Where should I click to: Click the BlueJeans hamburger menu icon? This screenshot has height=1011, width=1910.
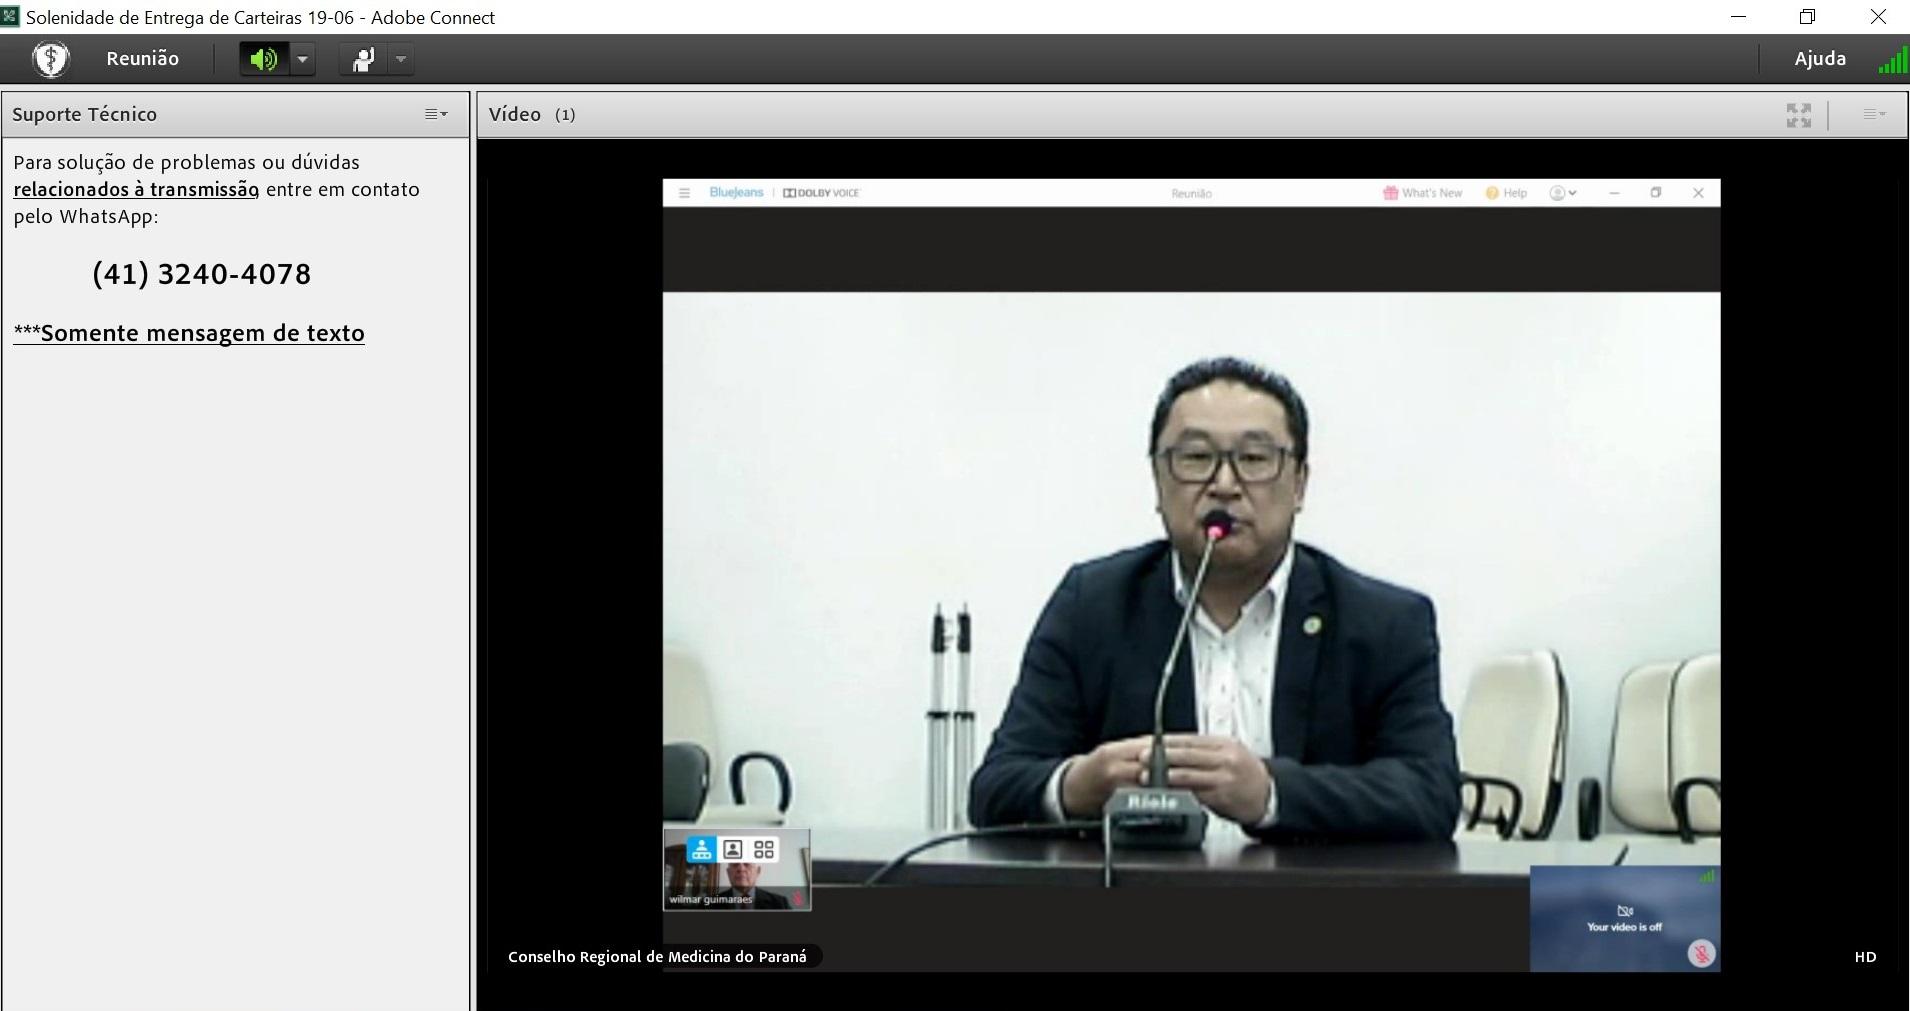tap(684, 193)
